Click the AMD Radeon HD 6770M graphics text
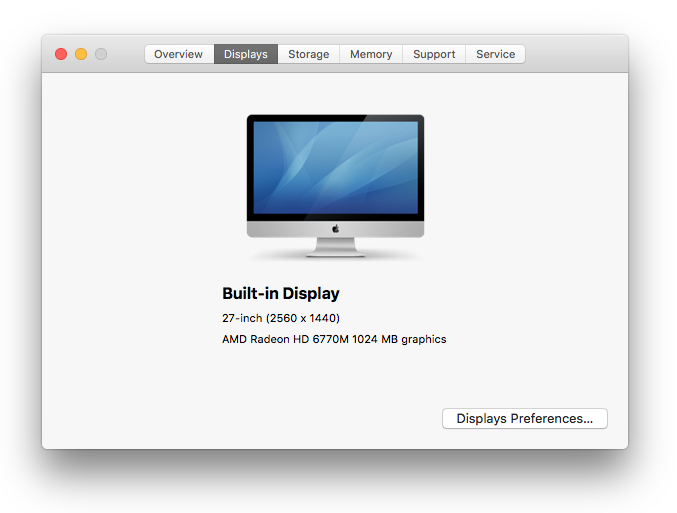Screen dimensions: 677x513 [x=334, y=339]
